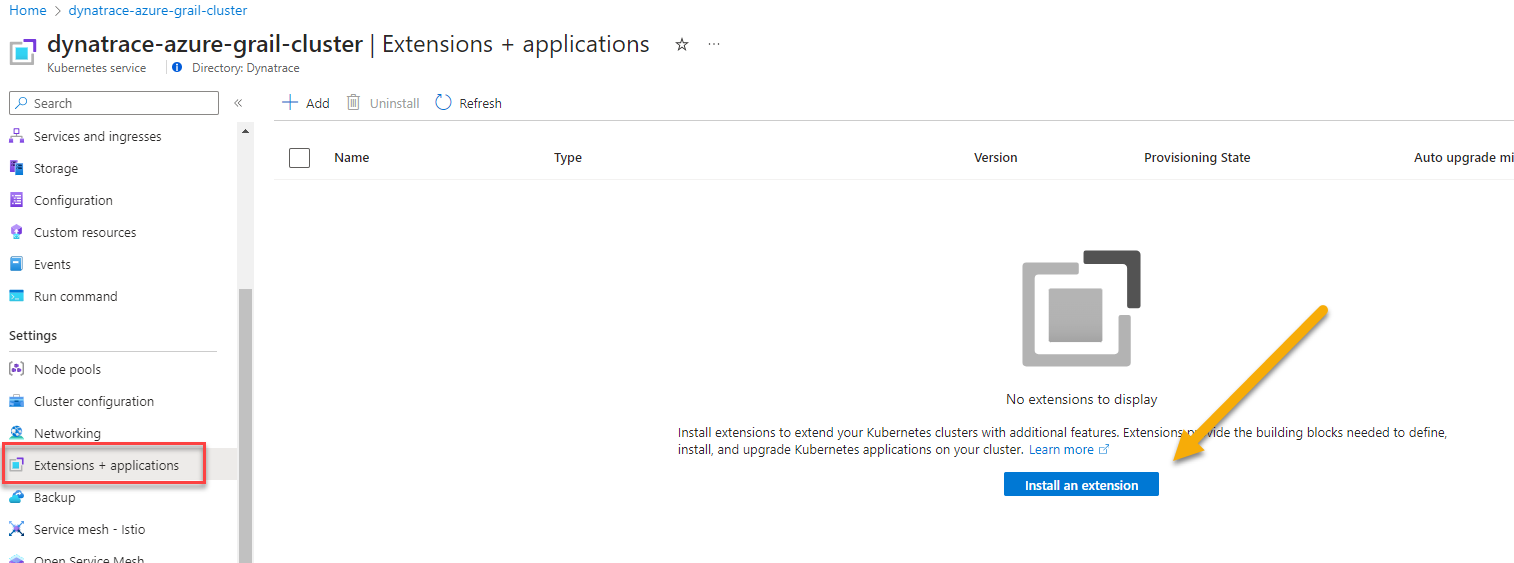The height and width of the screenshot is (563, 1514).
Task: Click the Run command icon
Action: click(x=16, y=296)
